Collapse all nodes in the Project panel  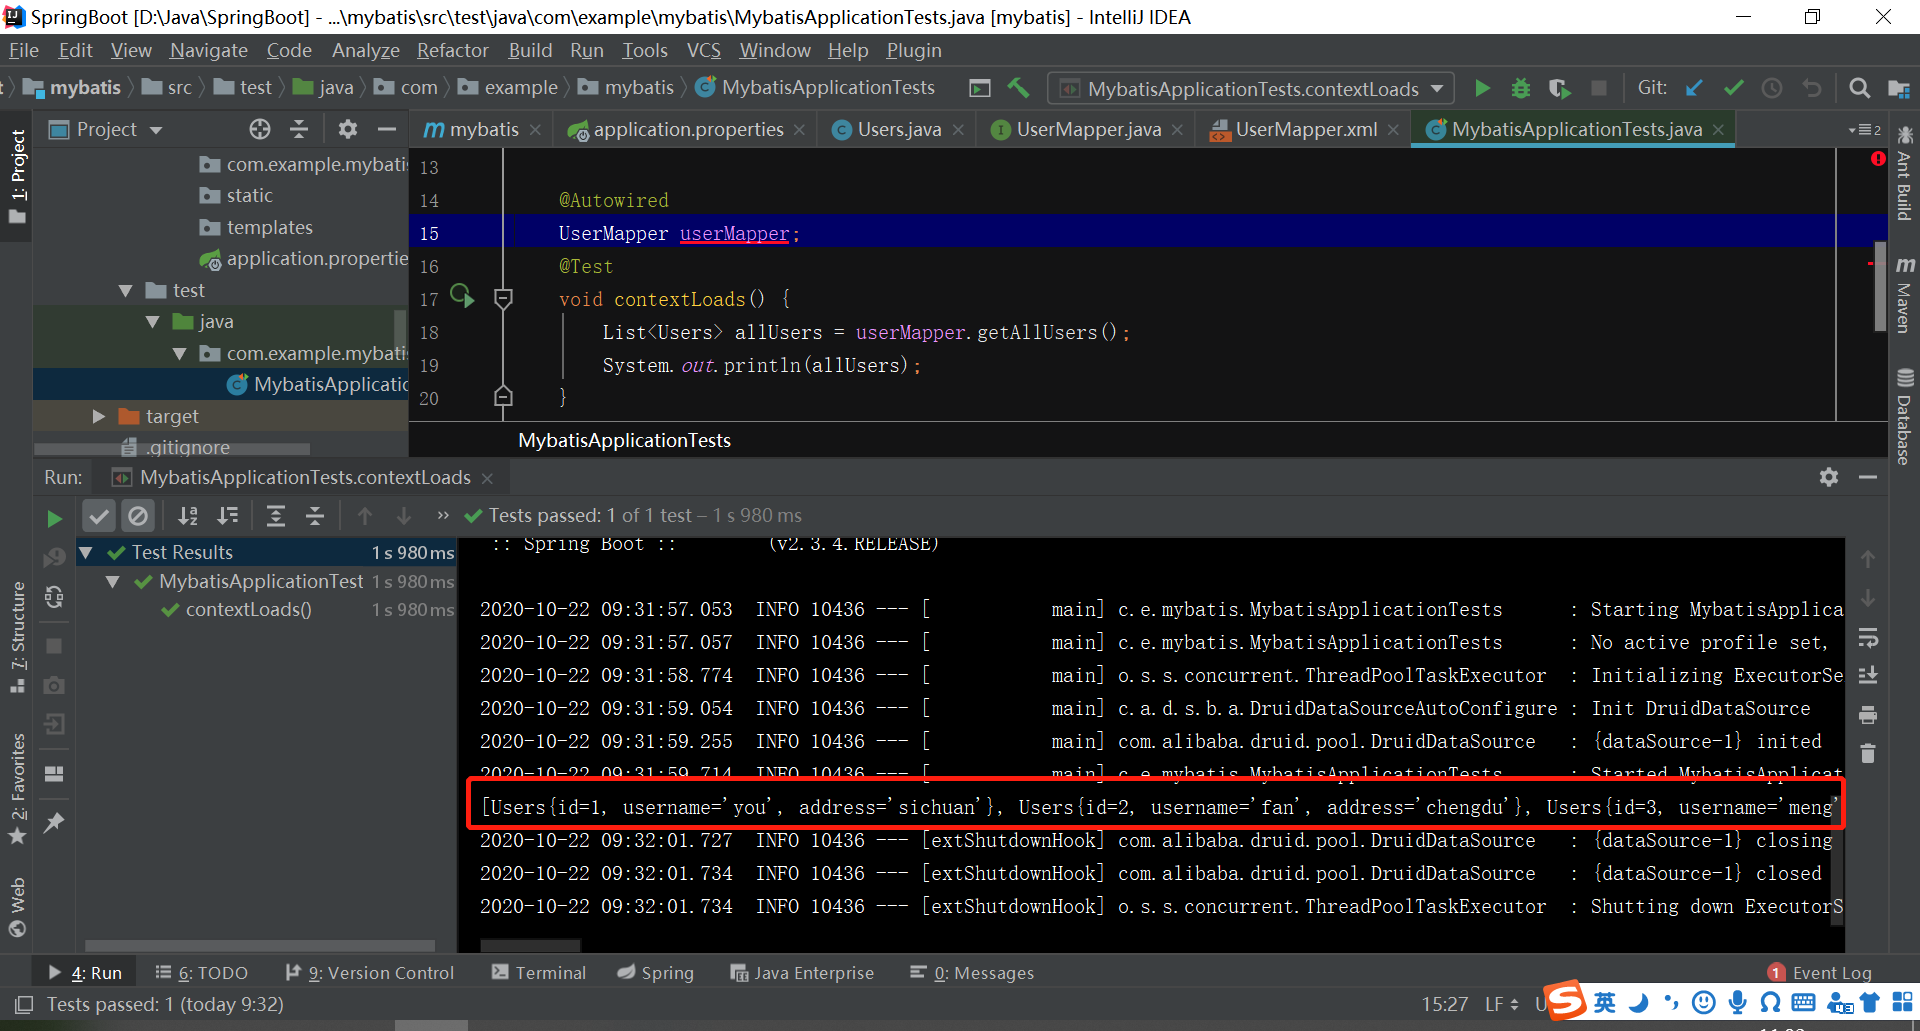(299, 129)
